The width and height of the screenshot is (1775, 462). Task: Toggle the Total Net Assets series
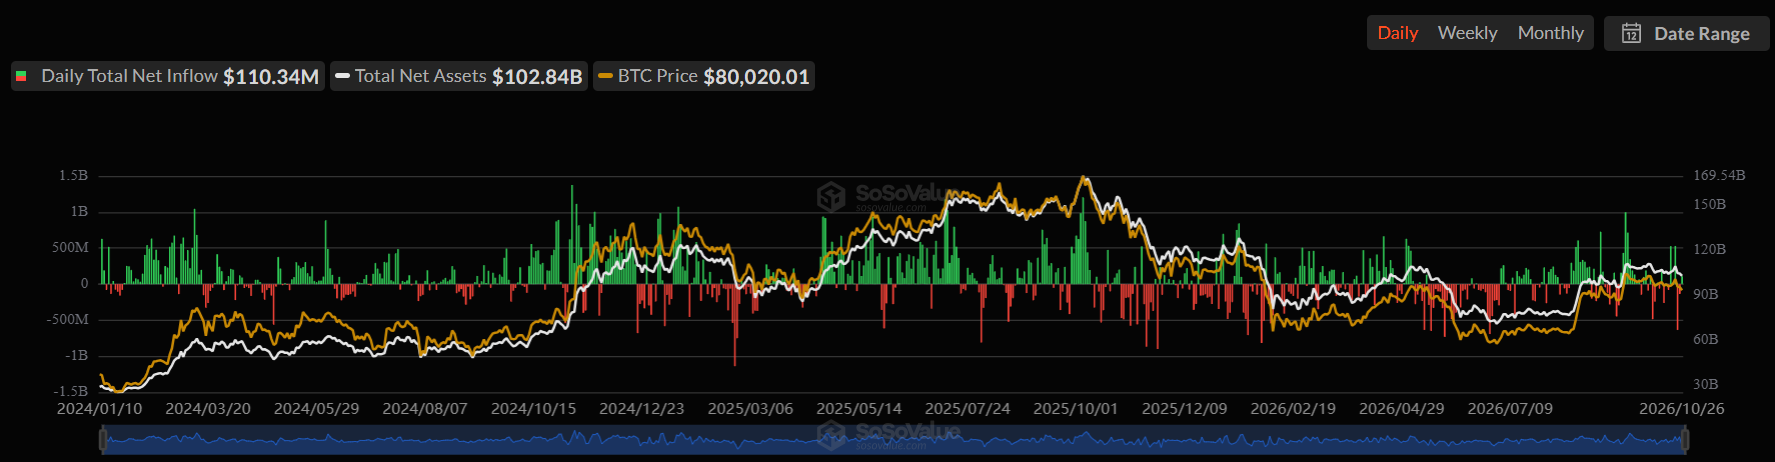pos(459,76)
